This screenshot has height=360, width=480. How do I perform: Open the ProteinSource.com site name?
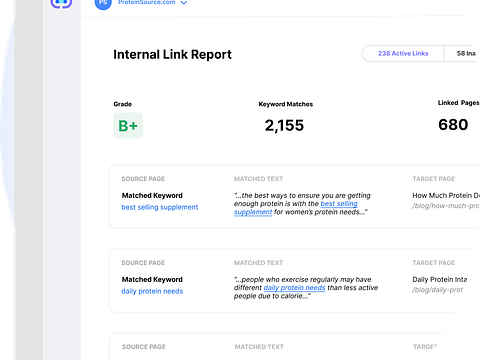click(147, 2)
